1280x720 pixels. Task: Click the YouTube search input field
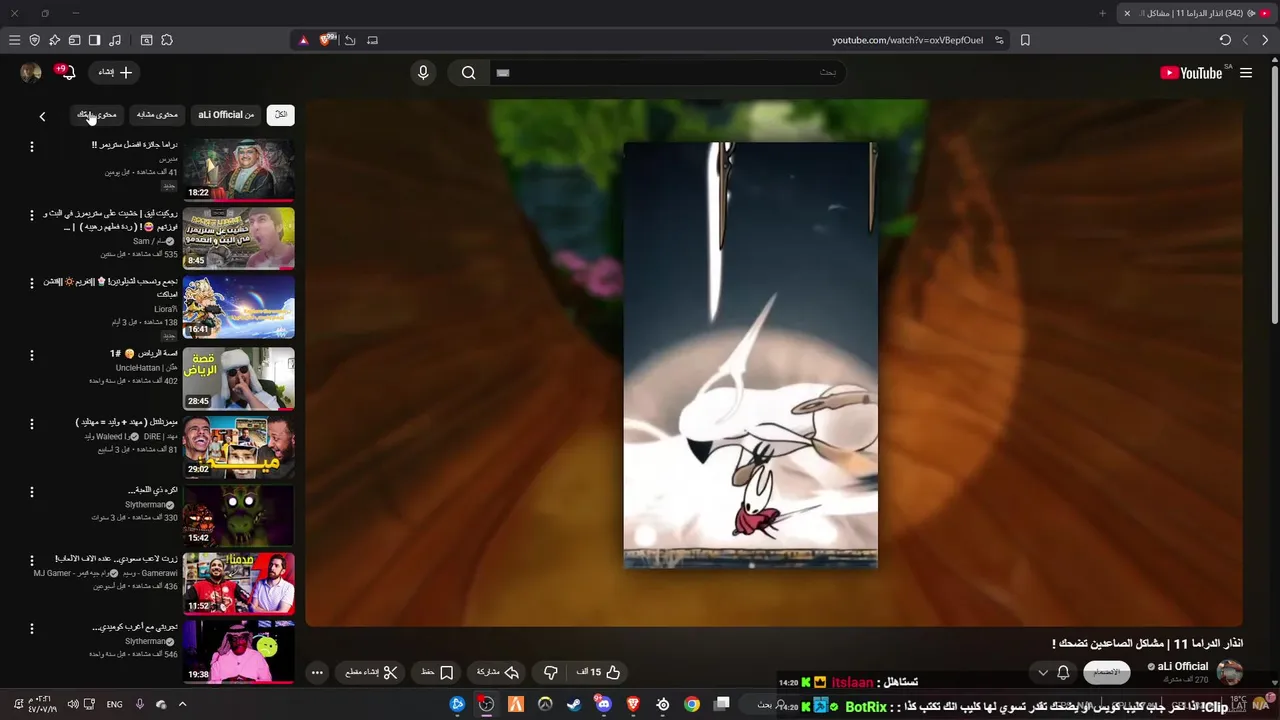(x=667, y=72)
